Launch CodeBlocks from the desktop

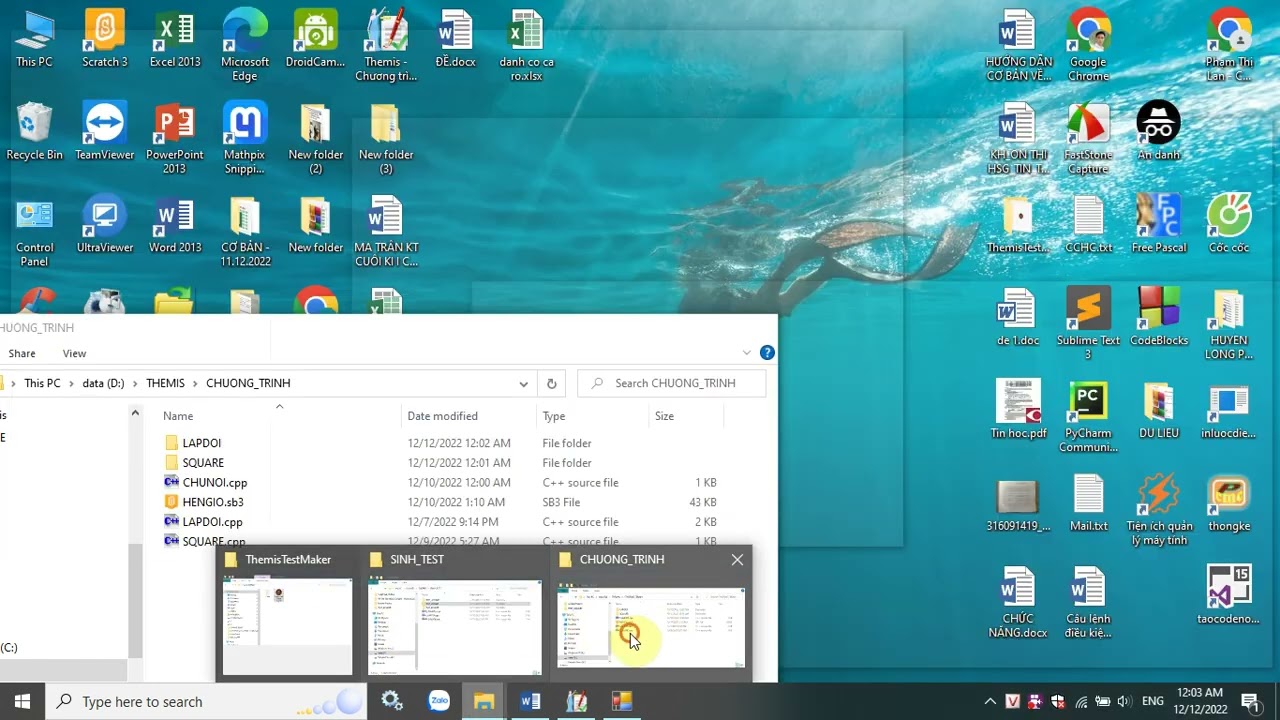pyautogui.click(x=1158, y=317)
